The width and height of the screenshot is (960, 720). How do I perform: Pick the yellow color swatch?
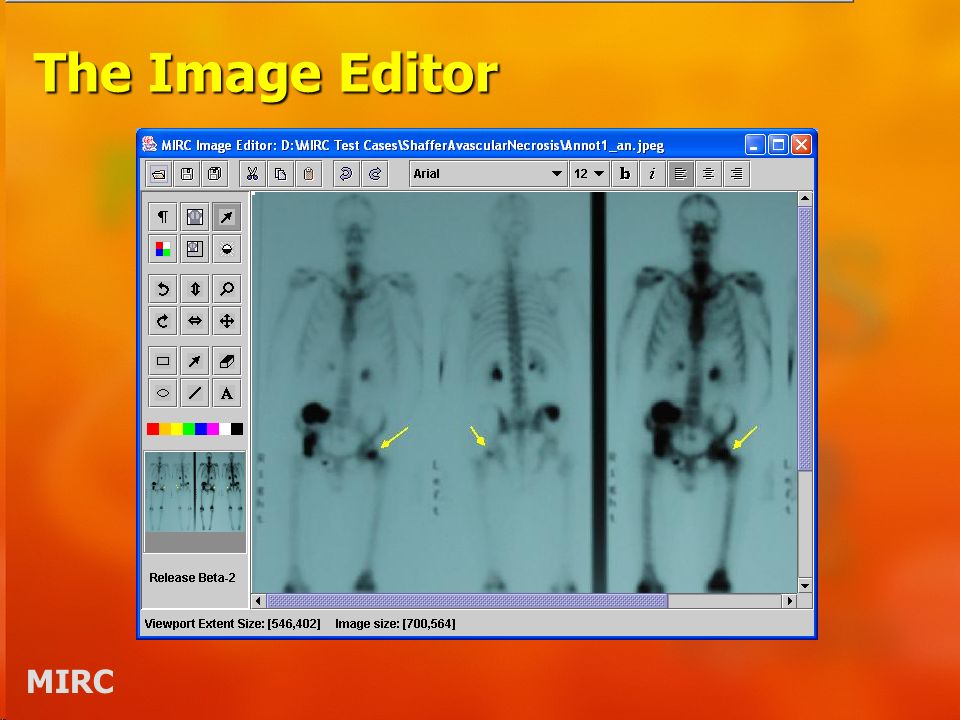click(177, 429)
